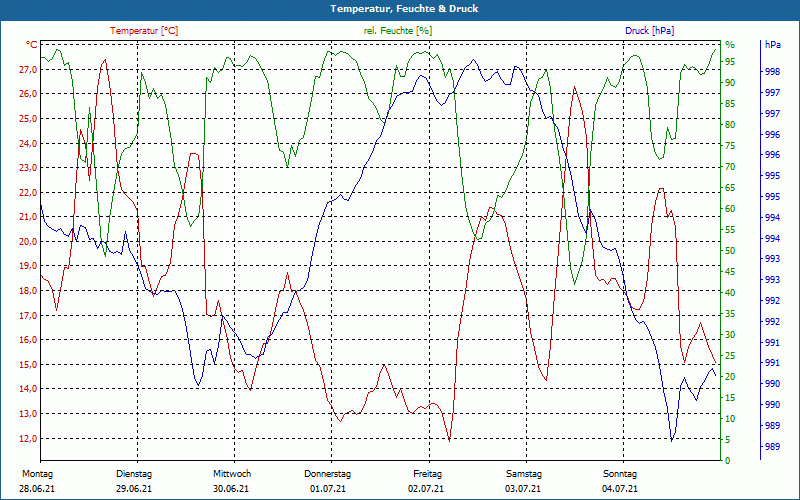Click the "%" unit label on humidity axis
Screen dimensions: 800x500
pos(730,45)
